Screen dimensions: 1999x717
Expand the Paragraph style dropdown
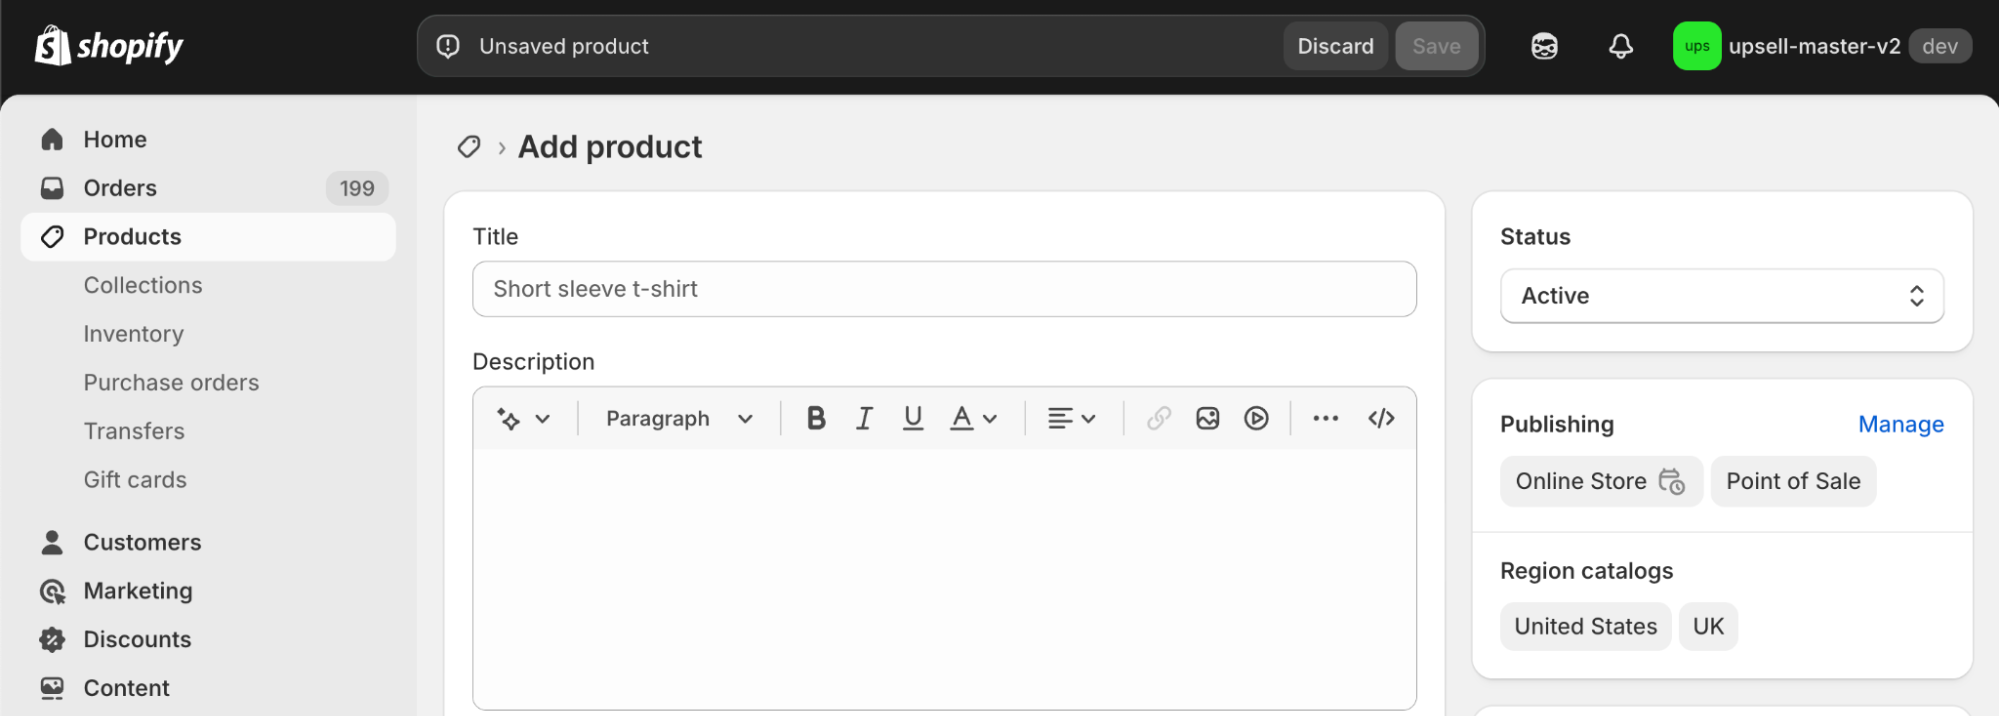click(678, 418)
